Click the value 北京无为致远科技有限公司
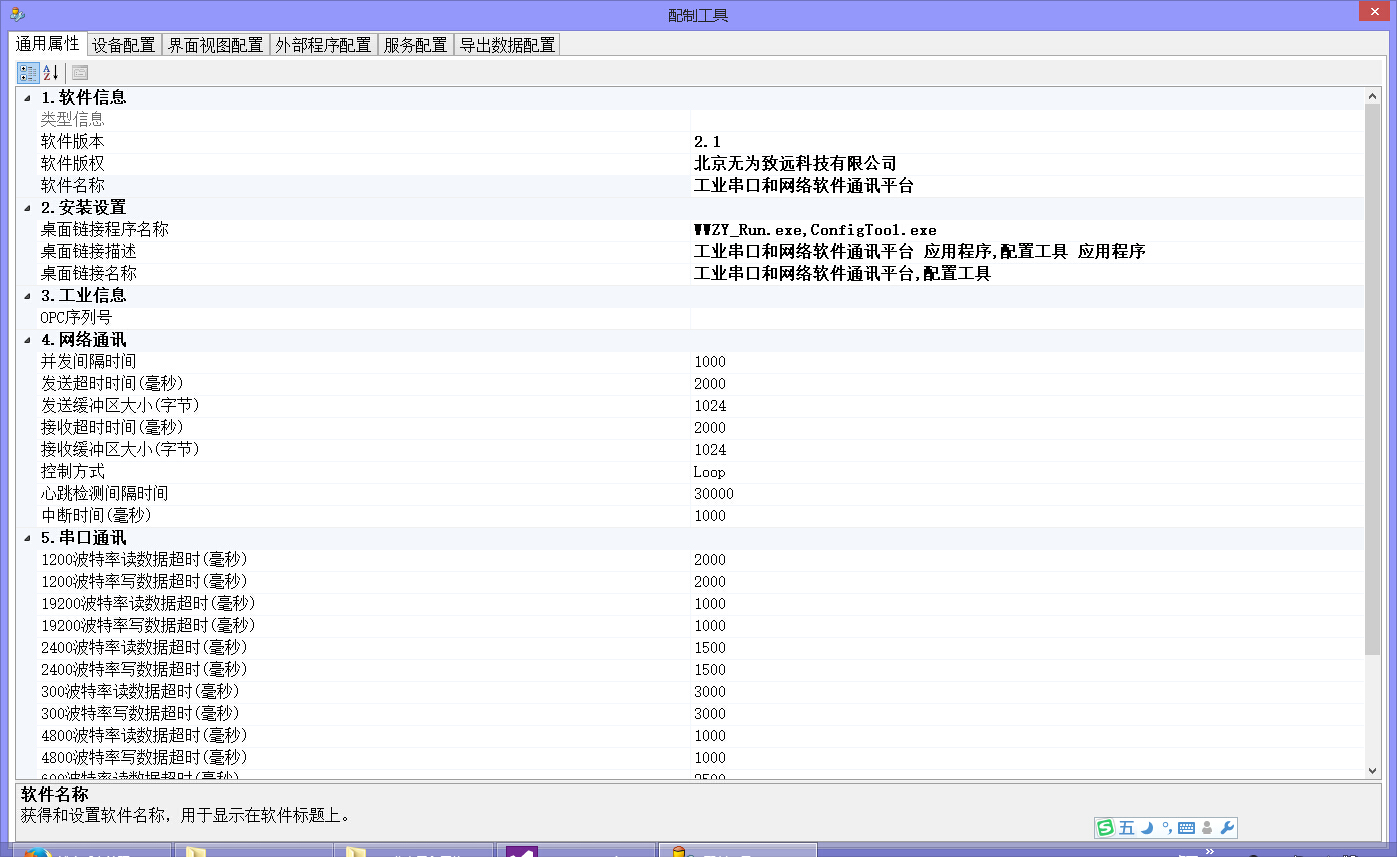Screen dimensions: 1397x857 click(x=795, y=164)
